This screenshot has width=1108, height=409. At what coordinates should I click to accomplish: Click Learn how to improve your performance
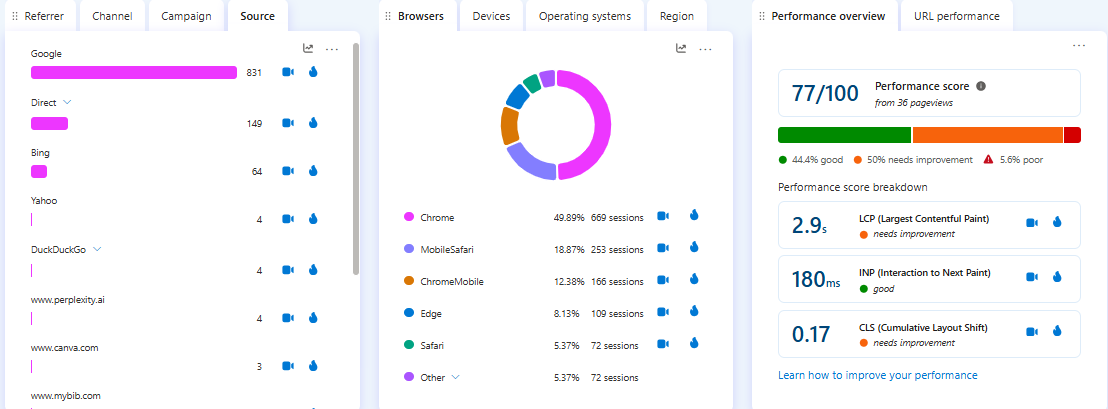click(x=877, y=375)
